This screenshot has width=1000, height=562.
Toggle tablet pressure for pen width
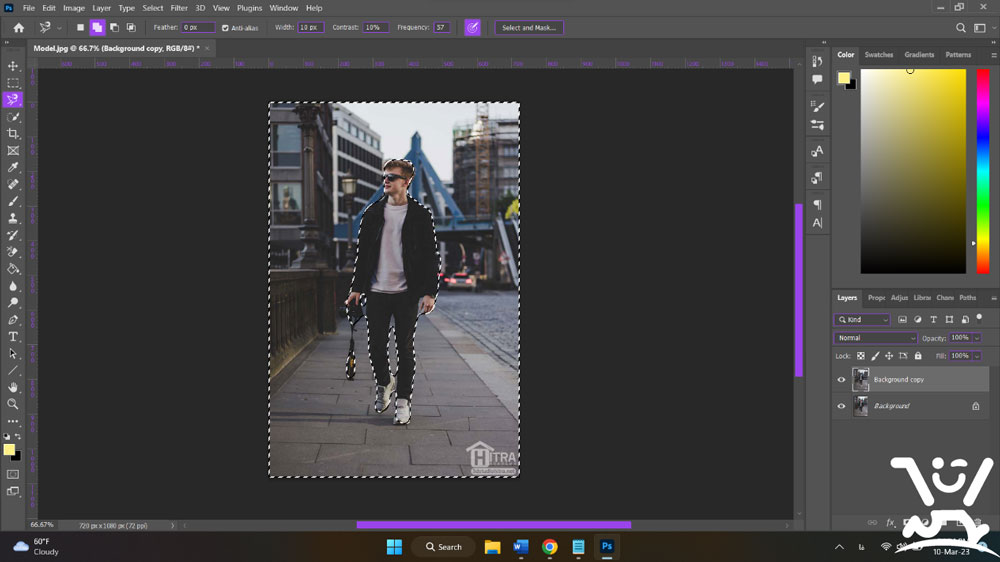(473, 27)
